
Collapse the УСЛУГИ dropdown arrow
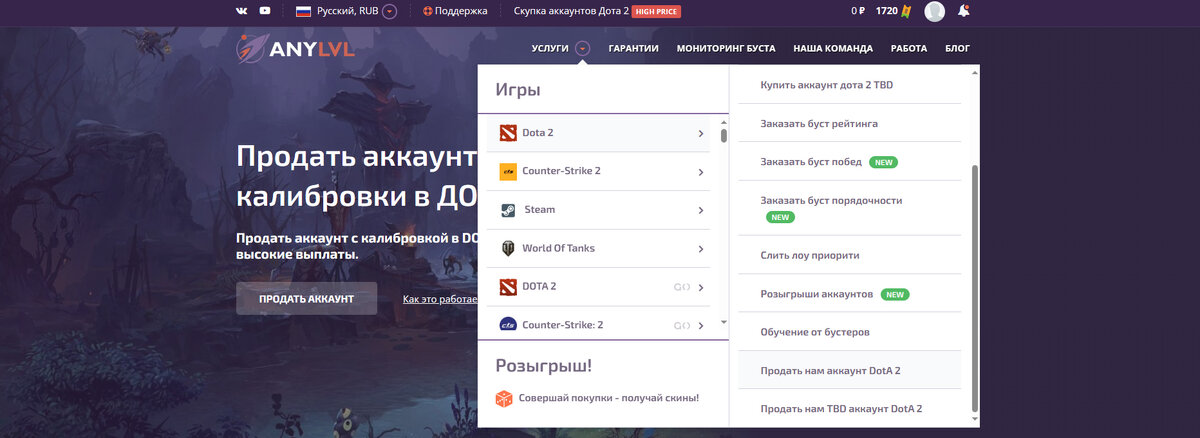[582, 48]
